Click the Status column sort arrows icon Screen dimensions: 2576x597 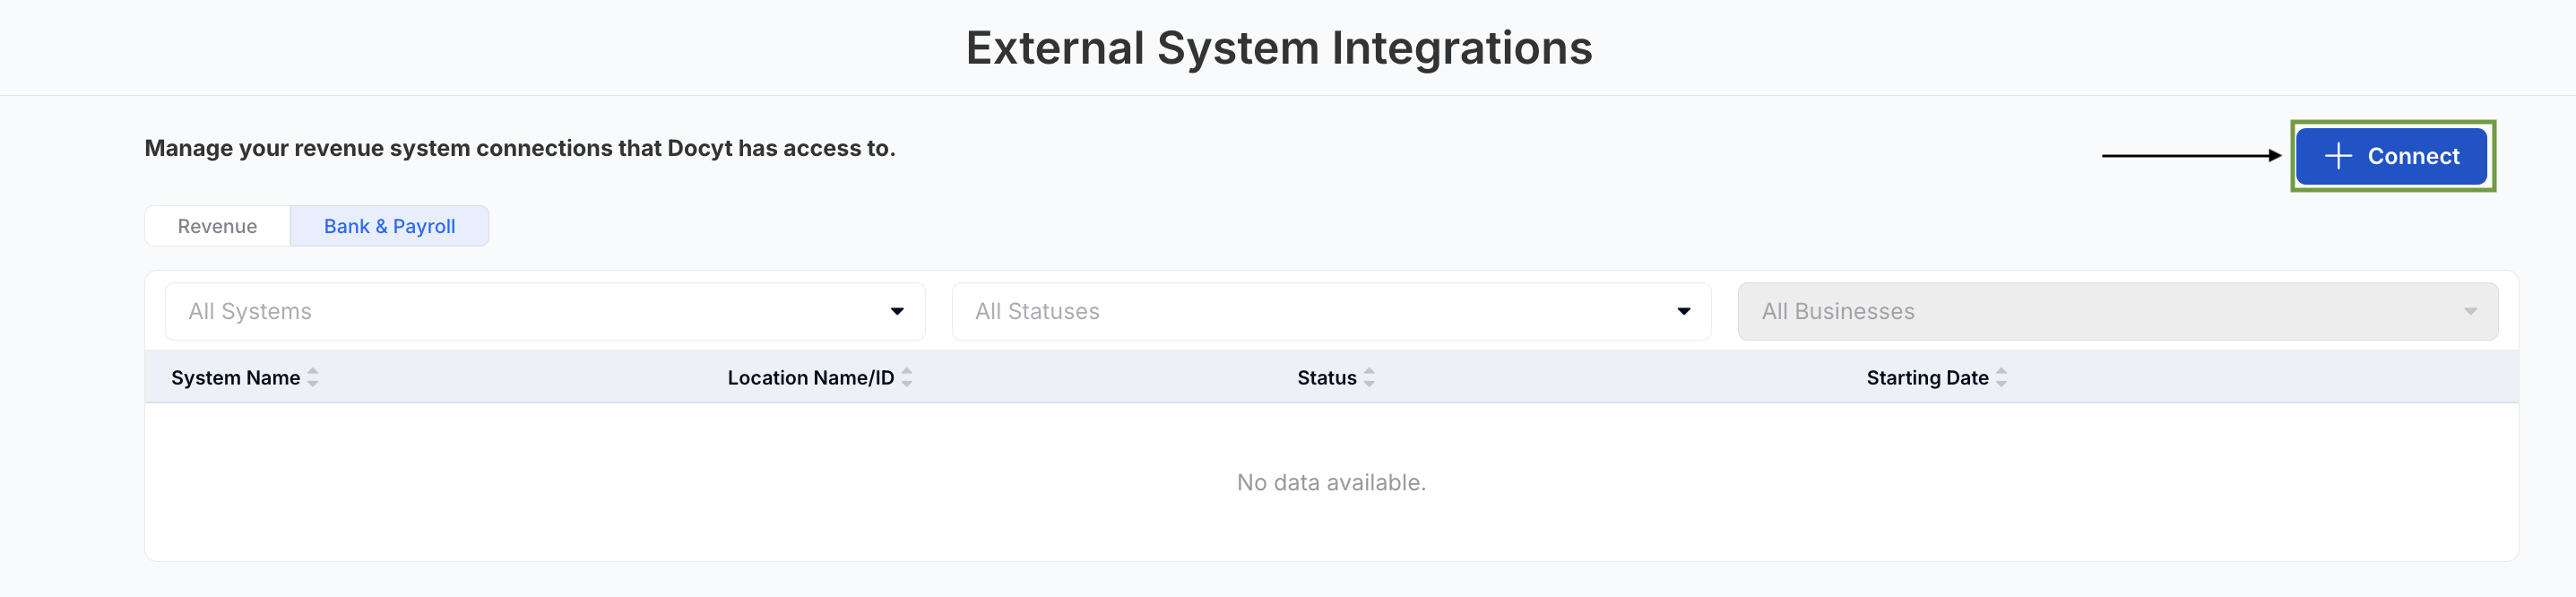pyautogui.click(x=1369, y=378)
